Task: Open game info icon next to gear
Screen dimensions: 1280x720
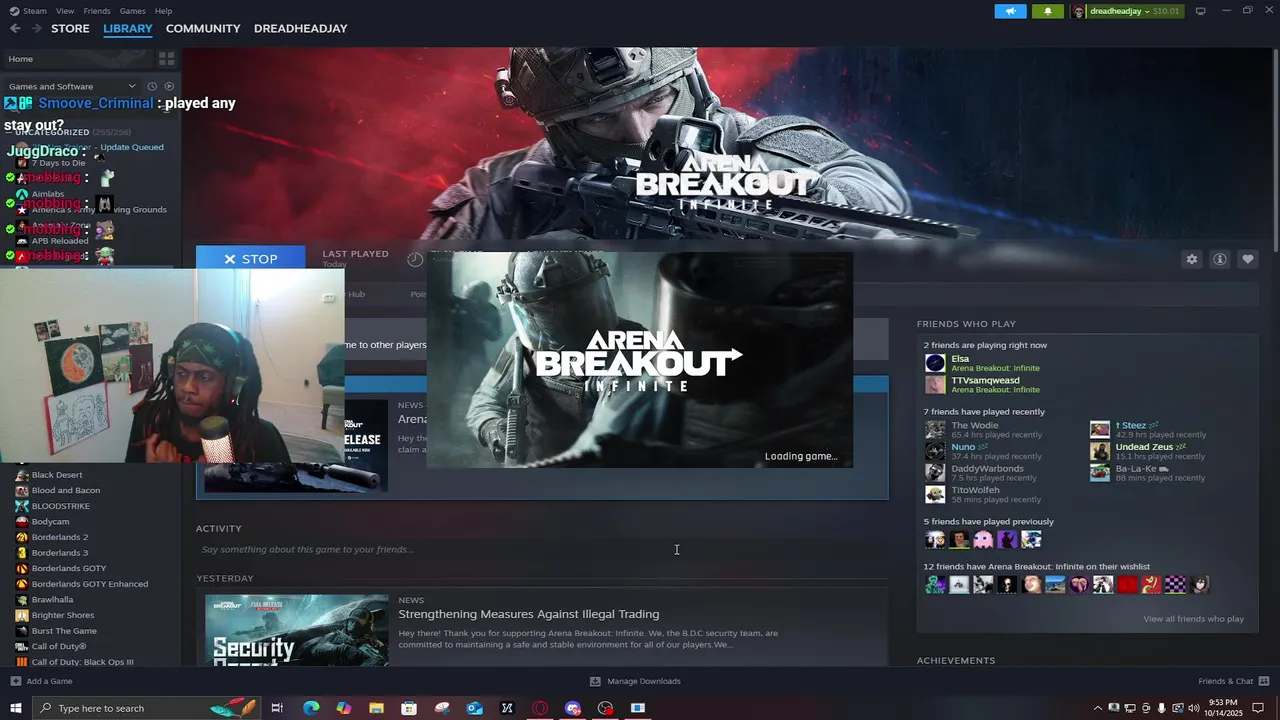Action: coord(1219,259)
